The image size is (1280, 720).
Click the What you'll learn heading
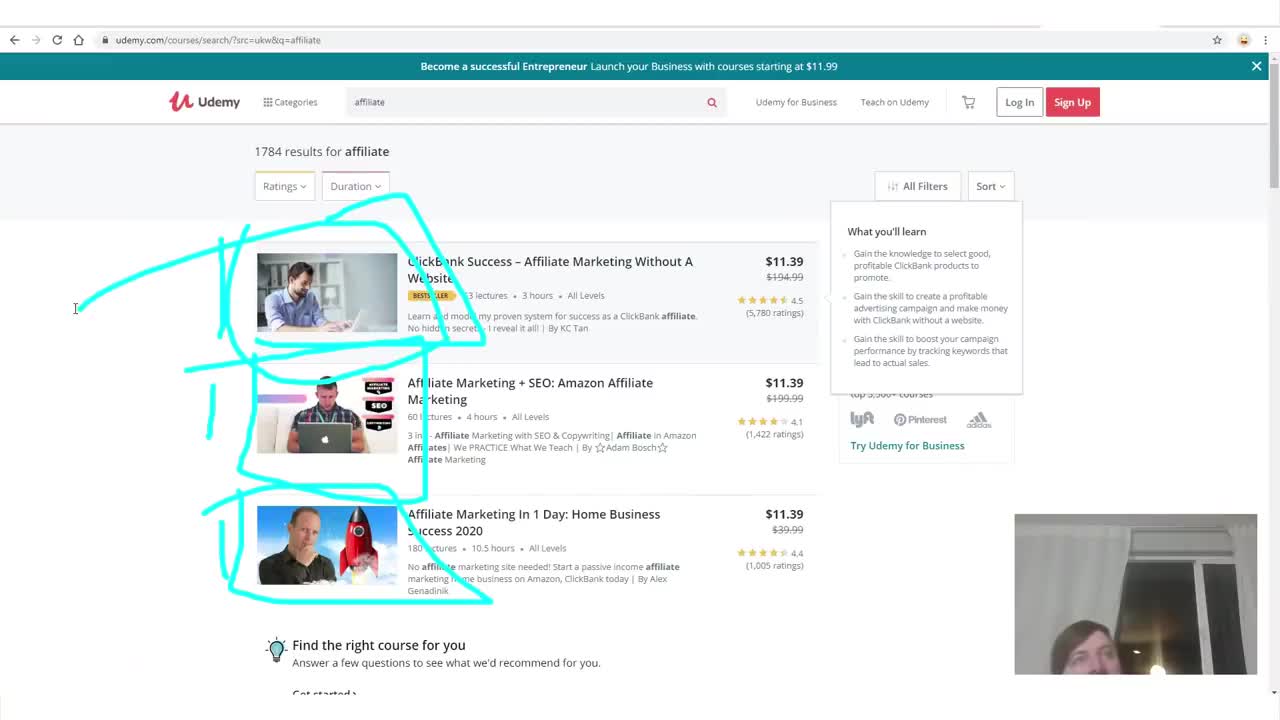[x=886, y=231]
